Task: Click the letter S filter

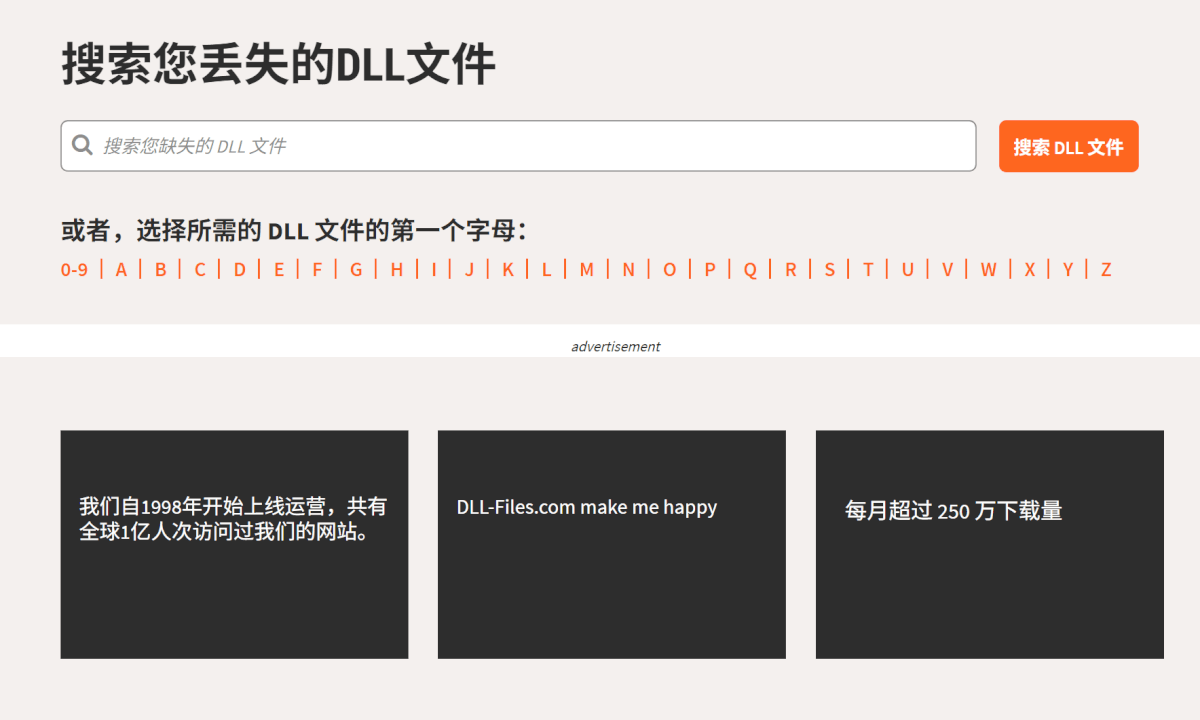Action: point(829,269)
